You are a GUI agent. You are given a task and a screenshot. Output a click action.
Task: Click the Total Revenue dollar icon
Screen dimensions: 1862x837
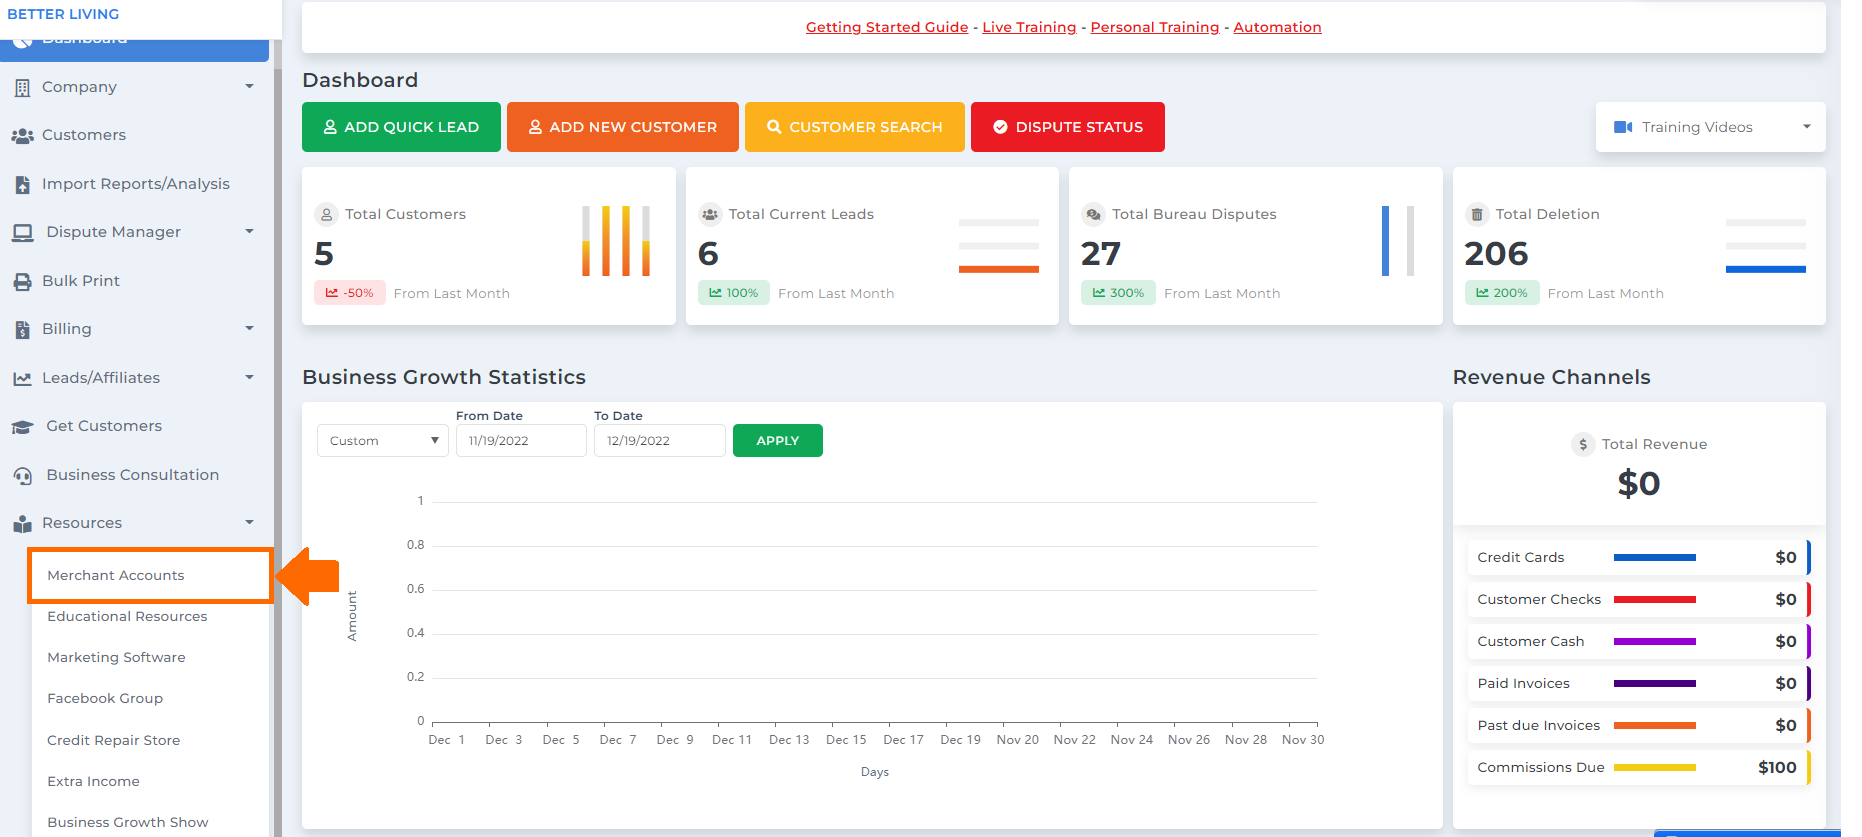point(1583,444)
